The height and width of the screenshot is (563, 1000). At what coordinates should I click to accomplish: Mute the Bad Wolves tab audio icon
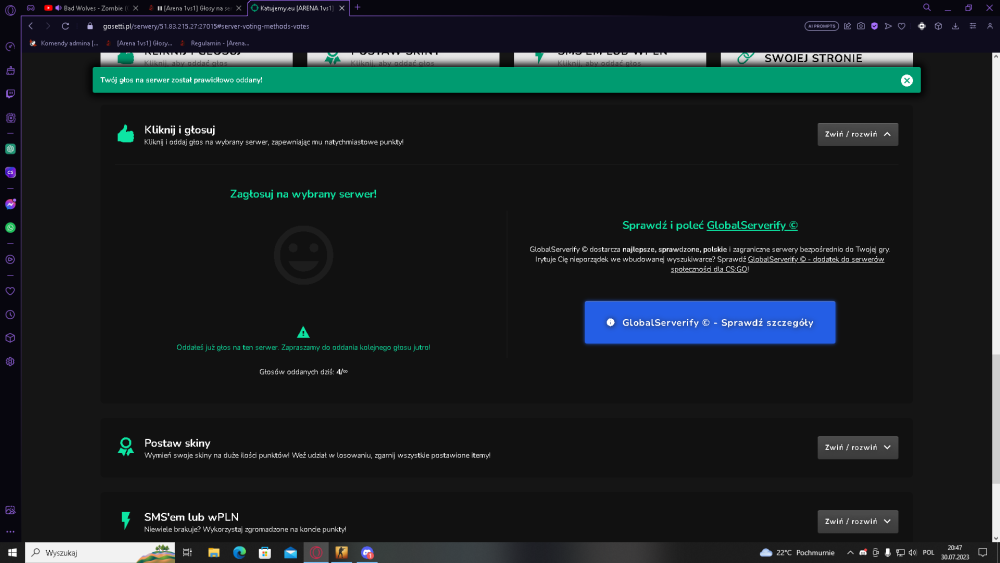[58, 8]
